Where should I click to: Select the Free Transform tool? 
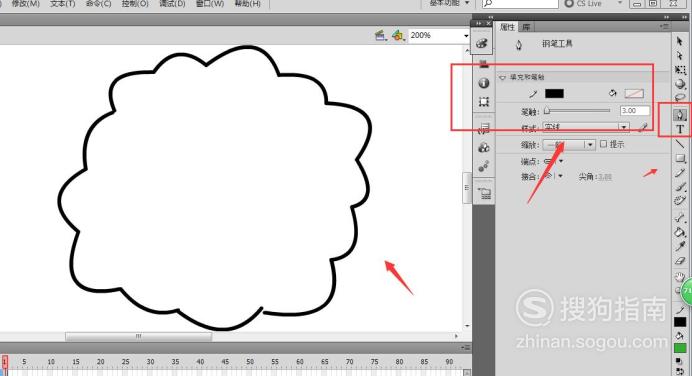click(x=680, y=70)
